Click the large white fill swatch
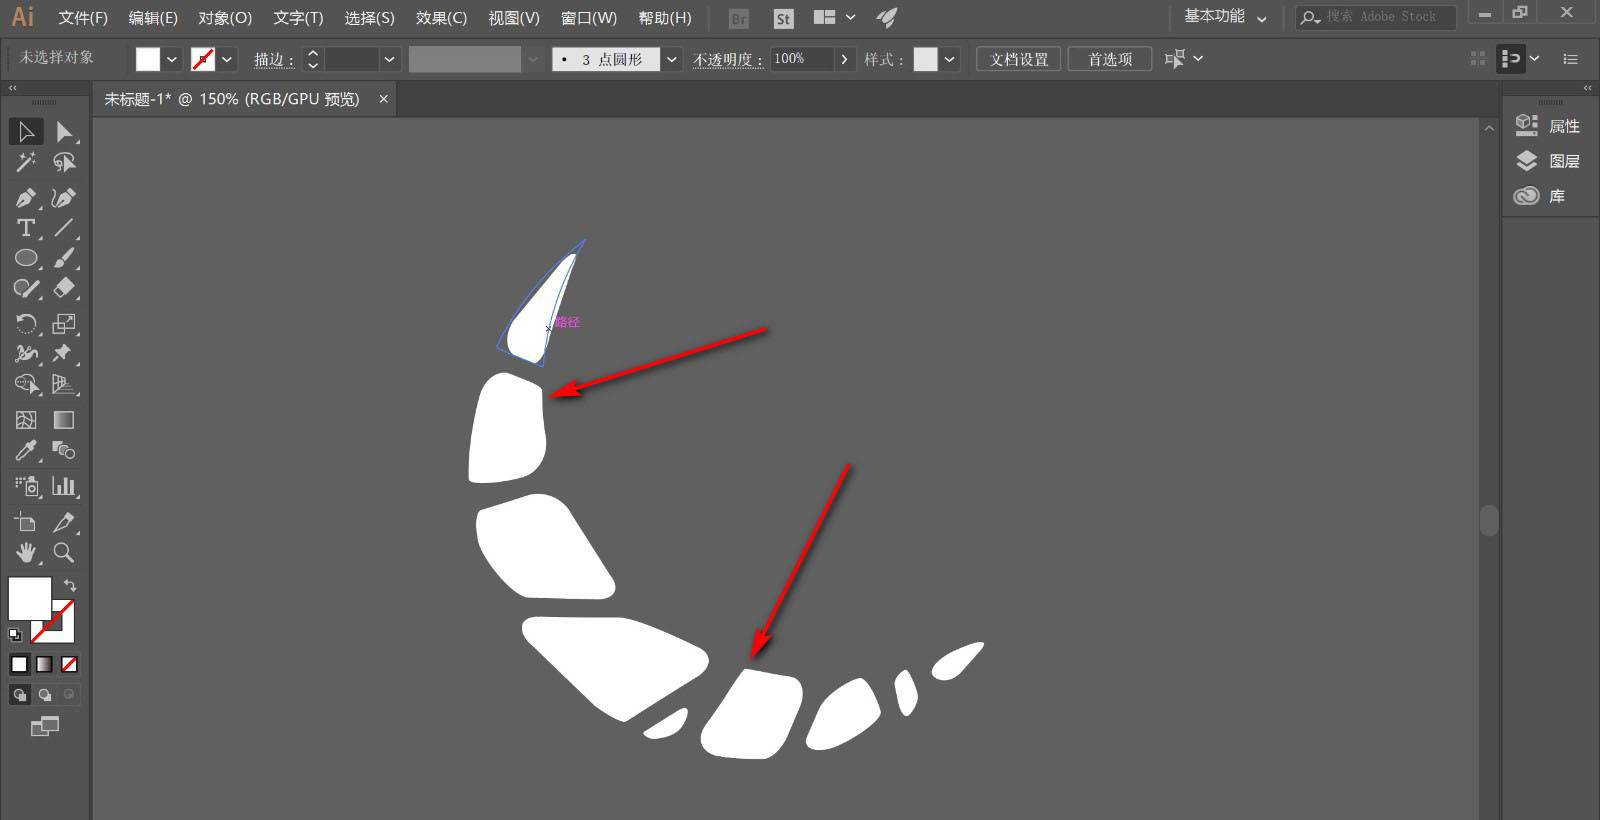1600x820 pixels. coord(29,598)
